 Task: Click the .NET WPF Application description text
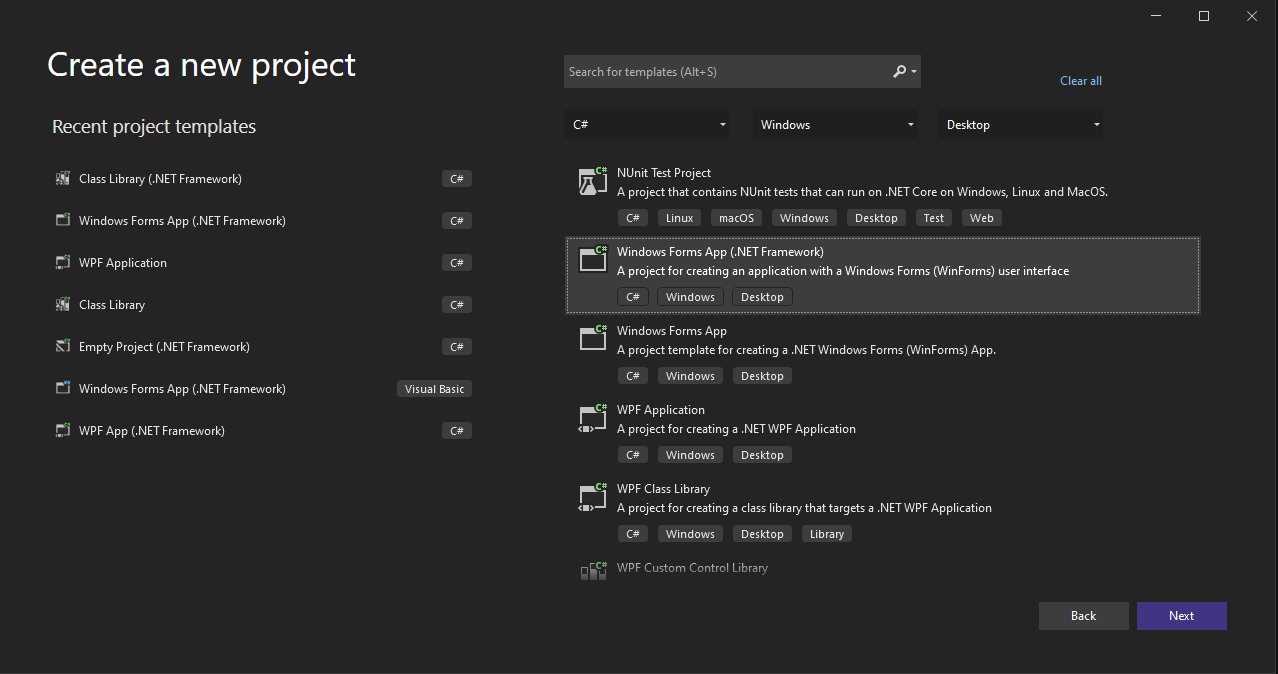[x=736, y=429]
